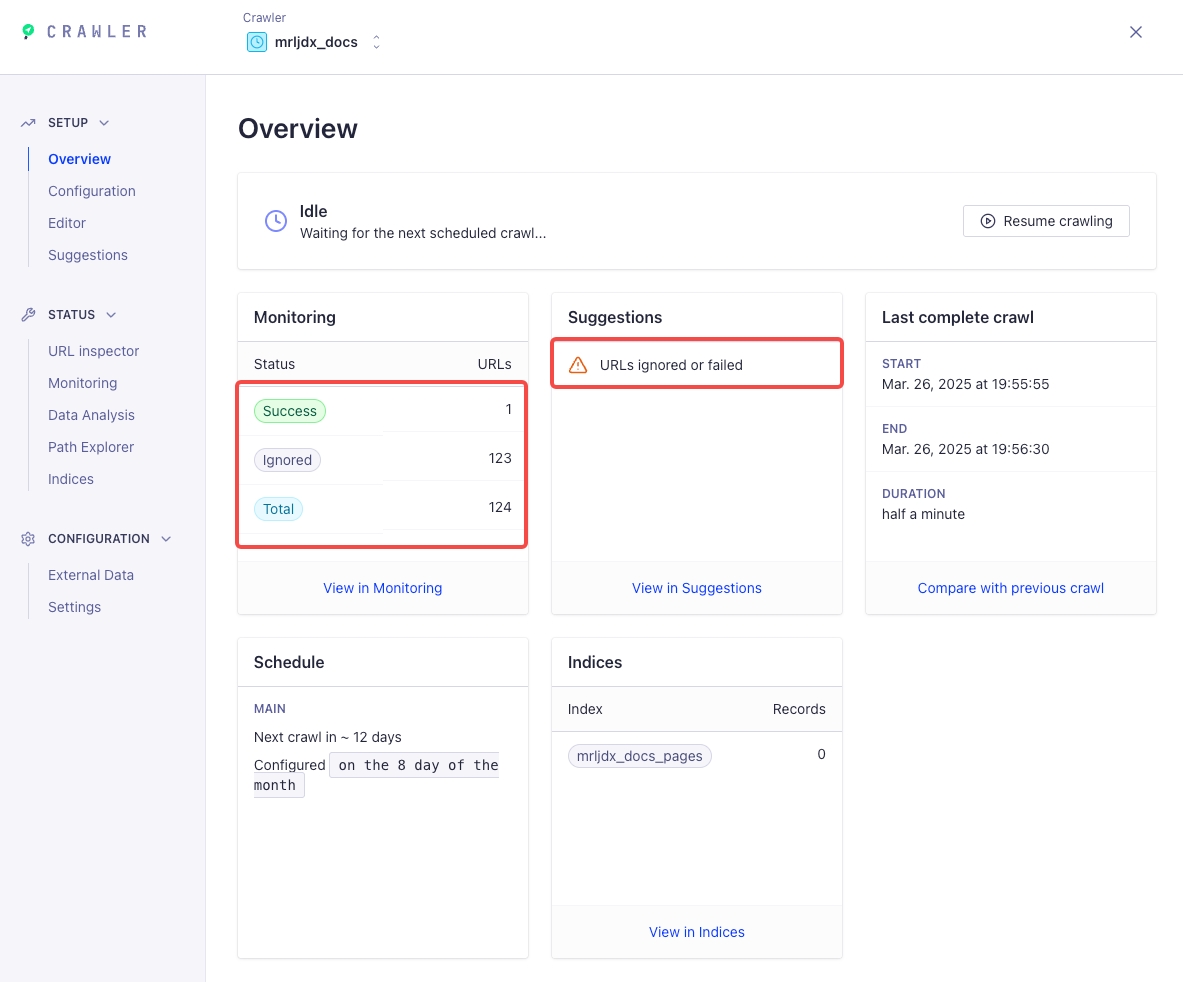Go to Suggestions in sidebar

tap(88, 255)
